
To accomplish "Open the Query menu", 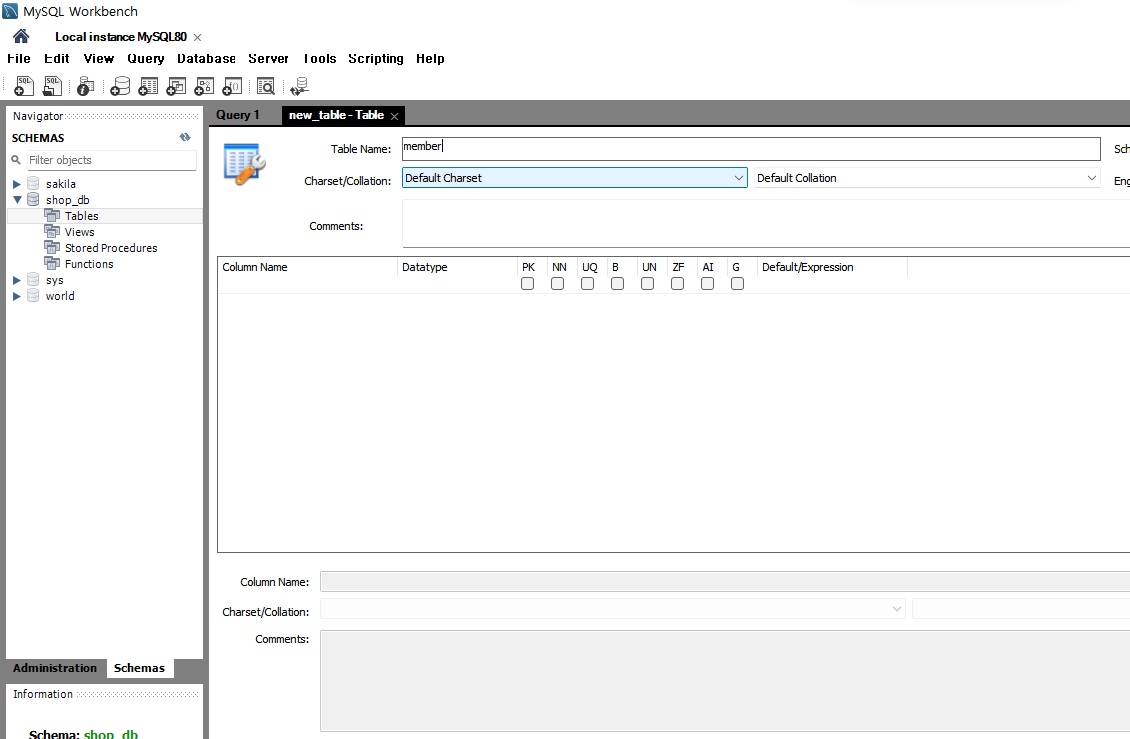I will pos(146,58).
